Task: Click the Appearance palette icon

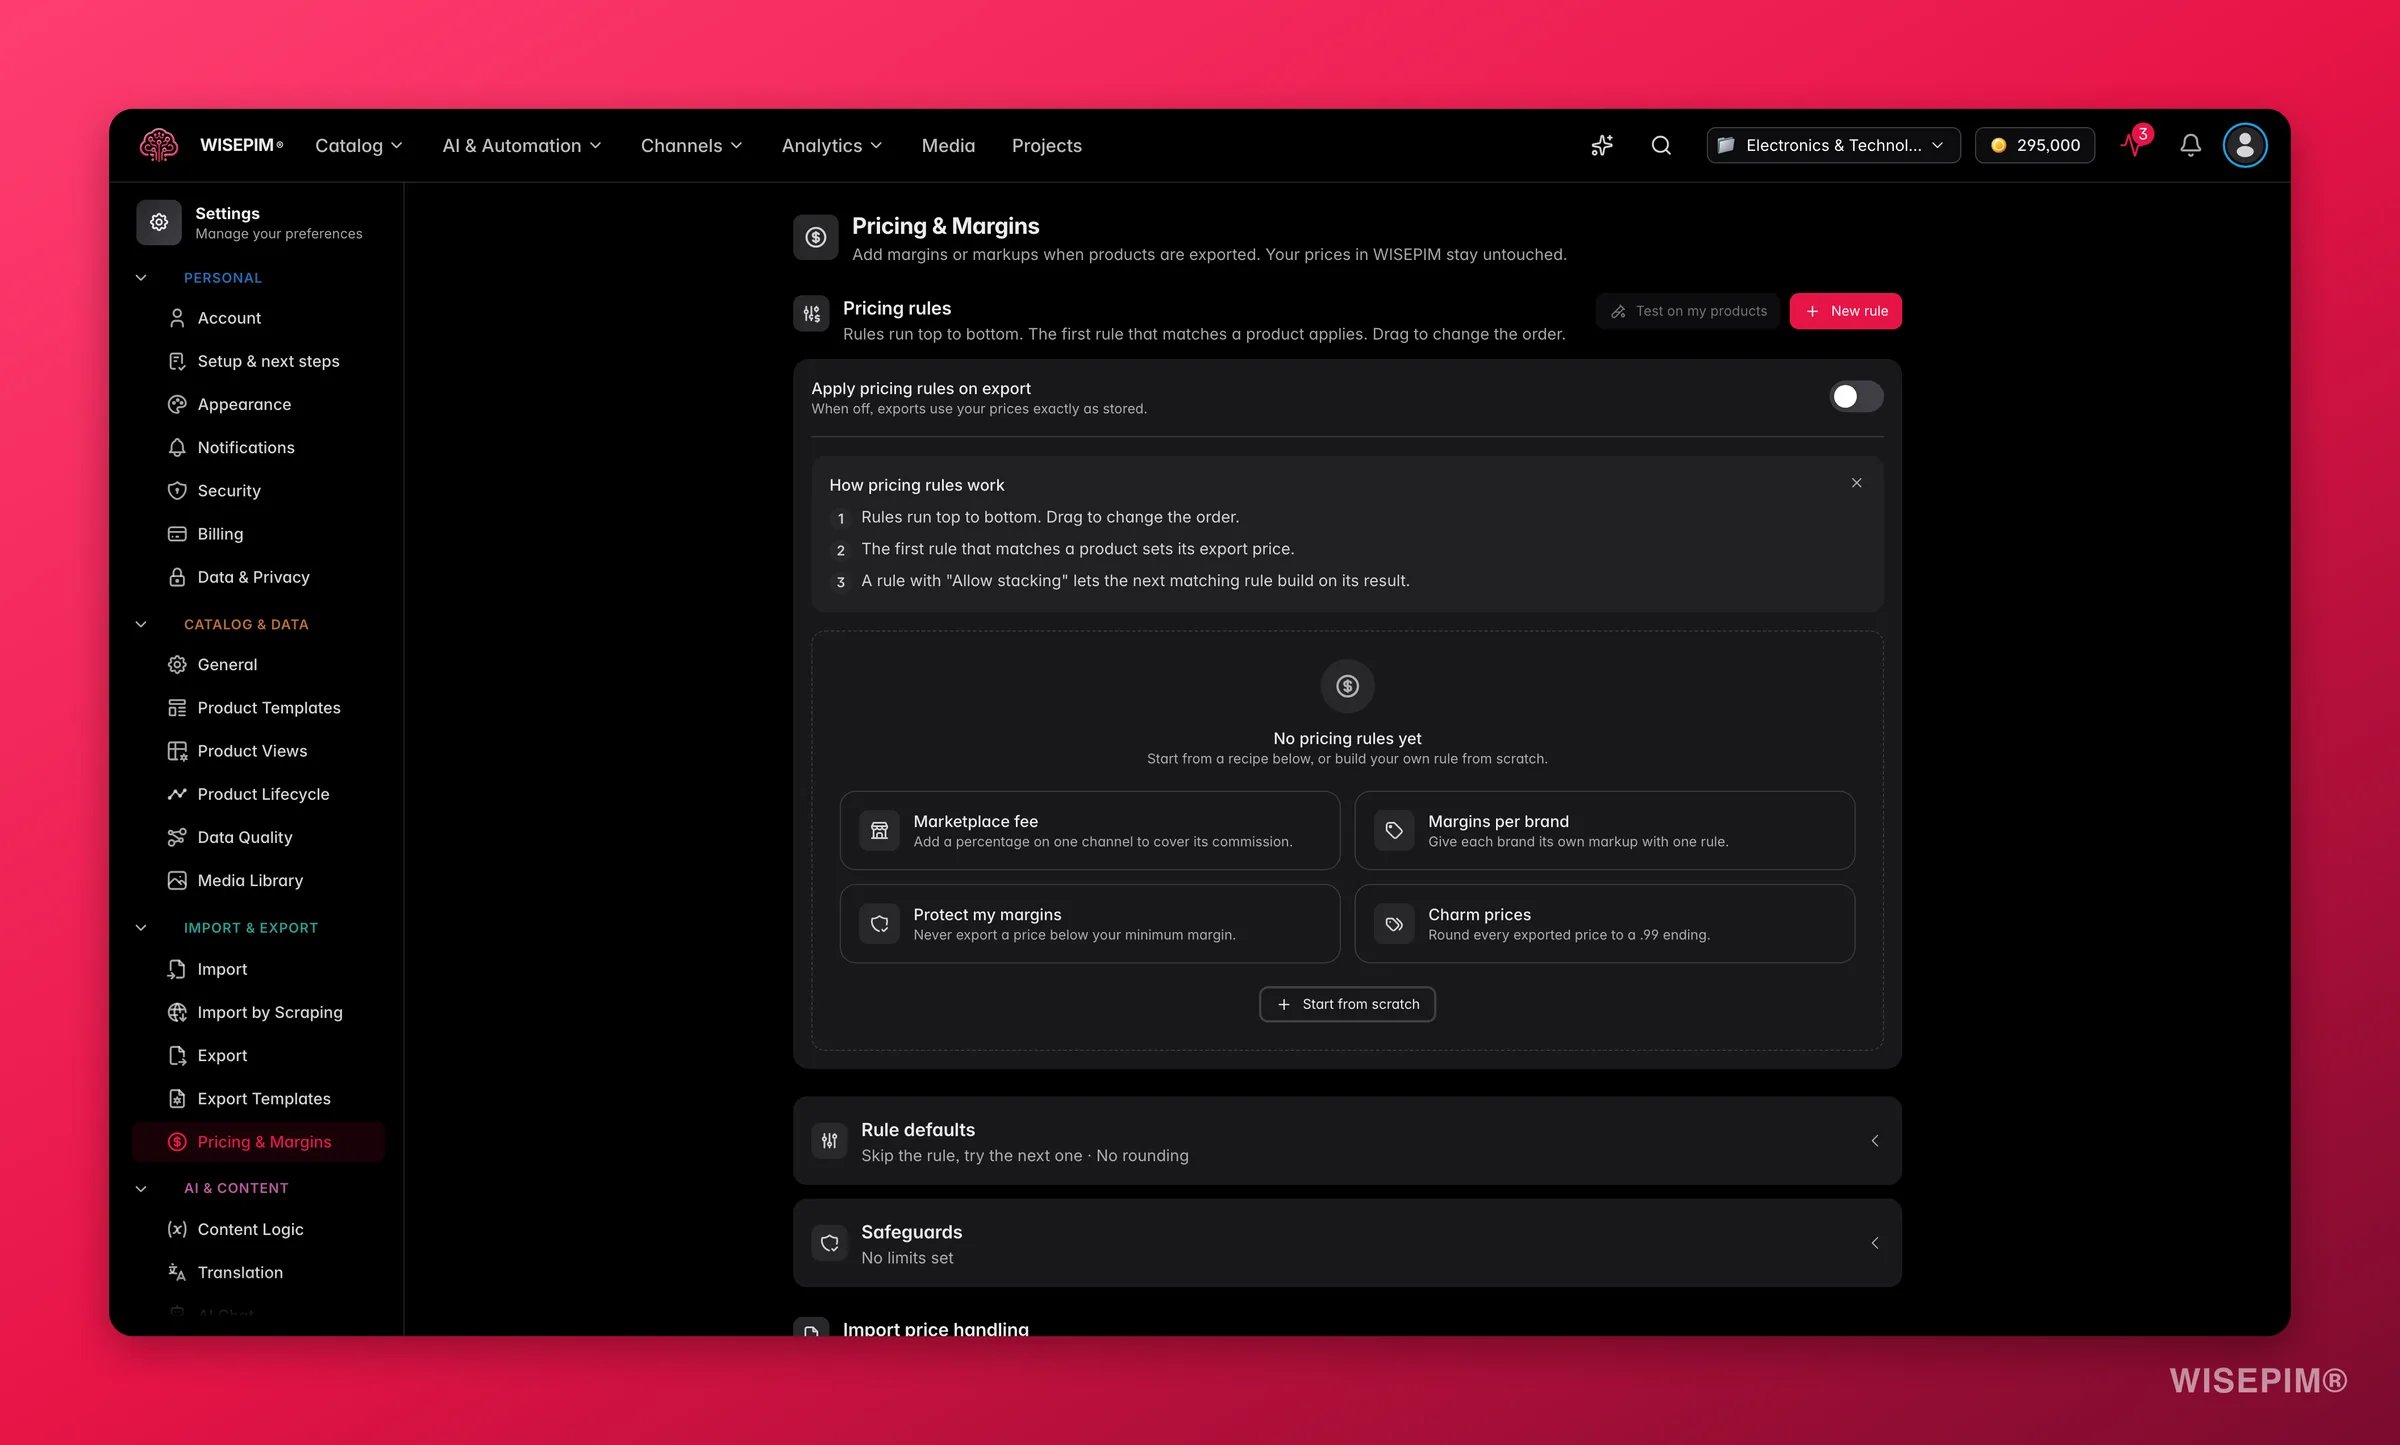Action: click(x=177, y=404)
